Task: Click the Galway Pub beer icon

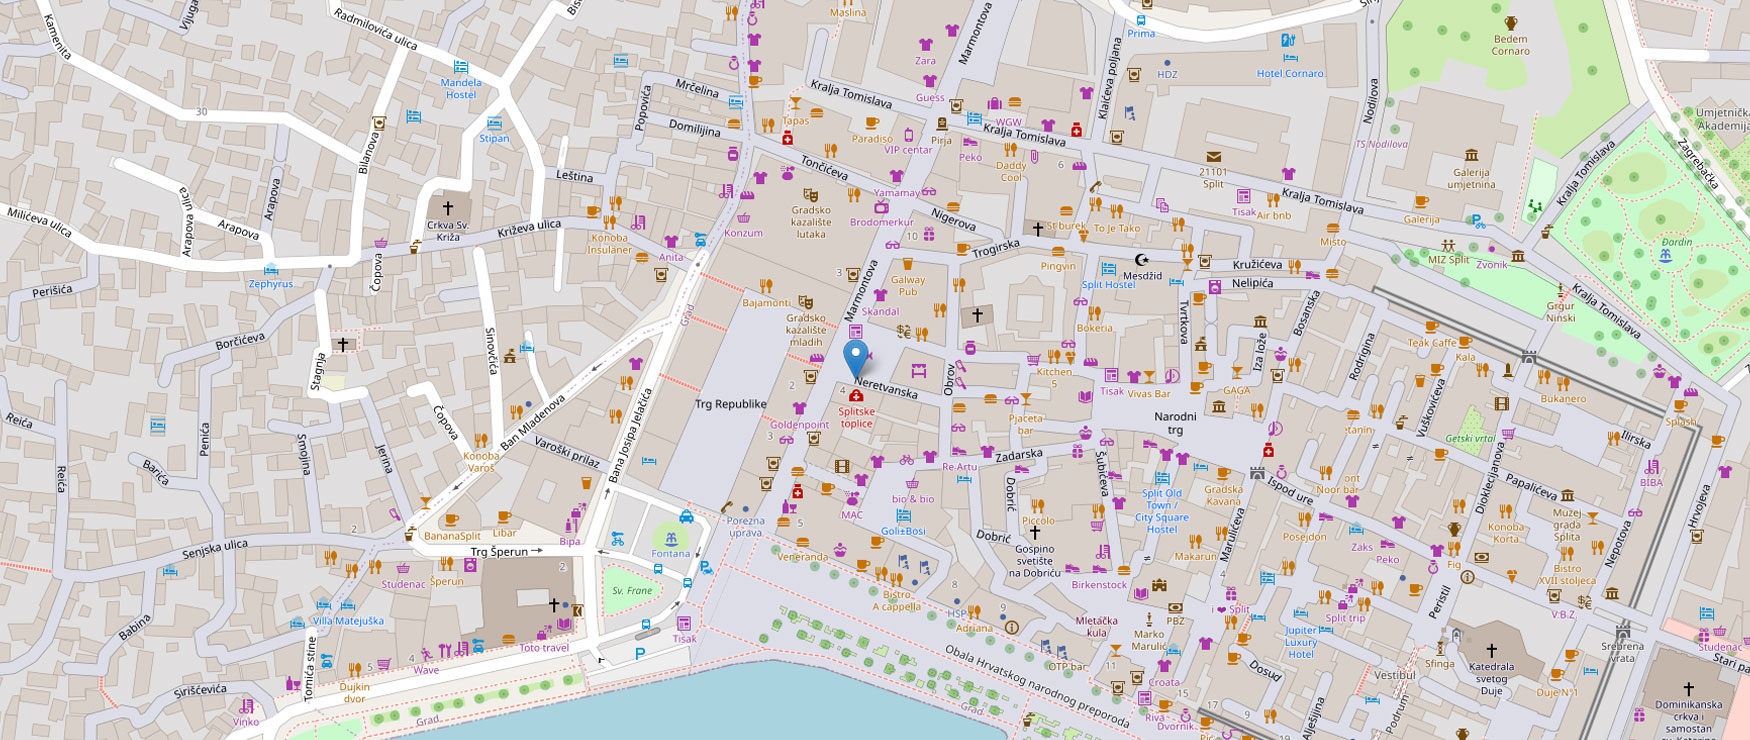Action: tap(907, 265)
